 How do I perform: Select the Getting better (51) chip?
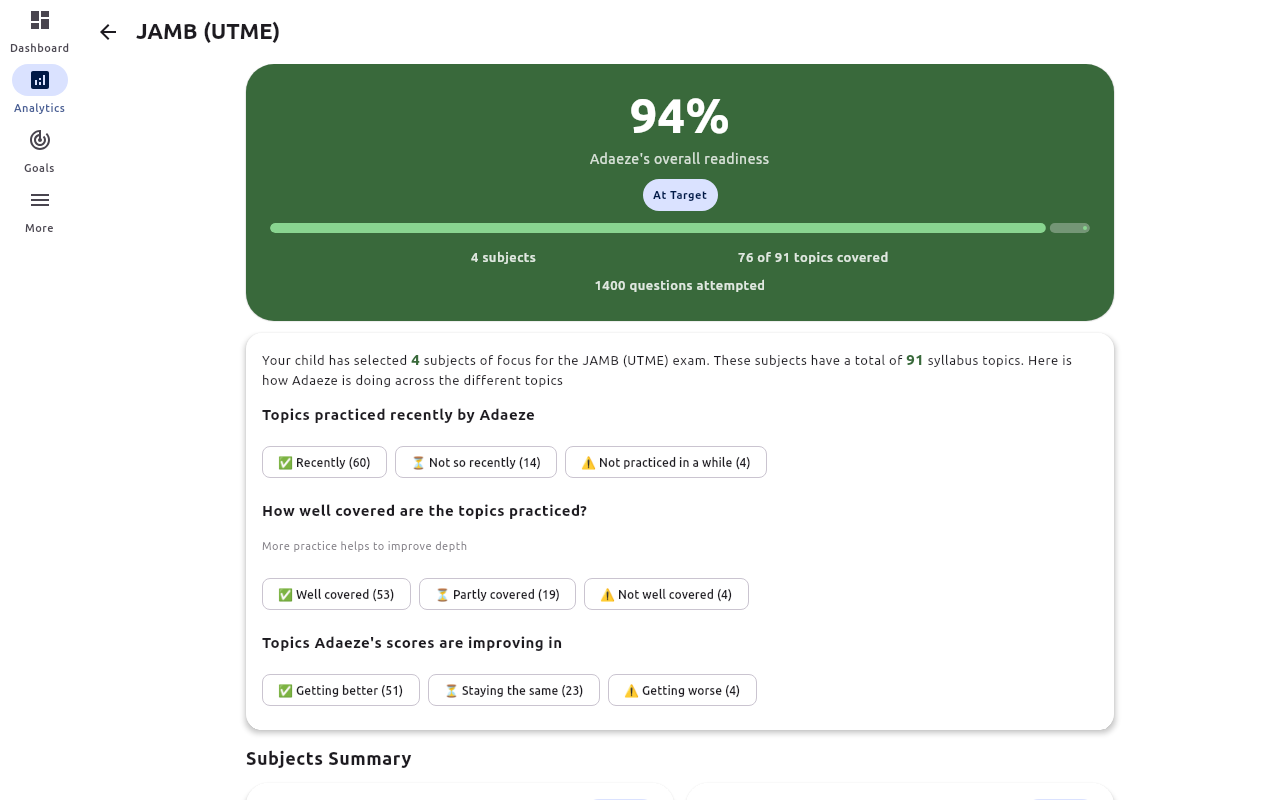(x=341, y=690)
